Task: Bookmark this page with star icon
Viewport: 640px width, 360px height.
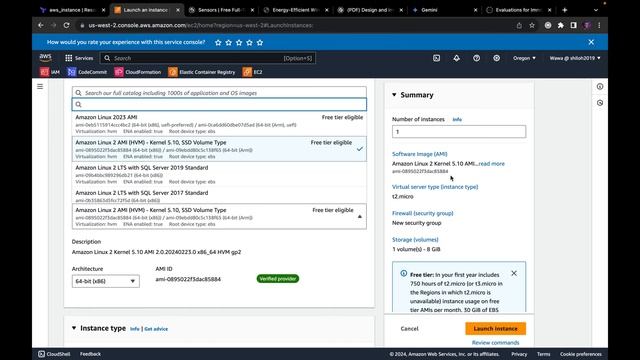Action: (x=532, y=25)
